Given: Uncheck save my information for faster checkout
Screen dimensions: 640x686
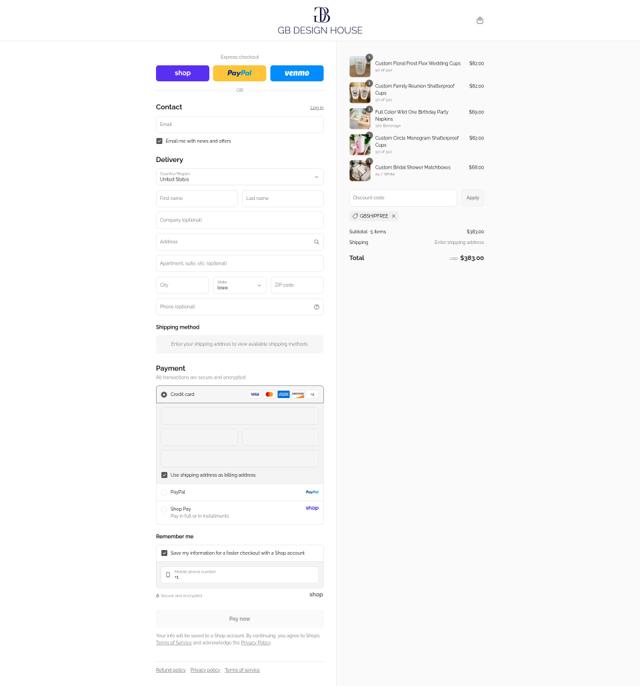Looking at the screenshot, I should [x=164, y=553].
